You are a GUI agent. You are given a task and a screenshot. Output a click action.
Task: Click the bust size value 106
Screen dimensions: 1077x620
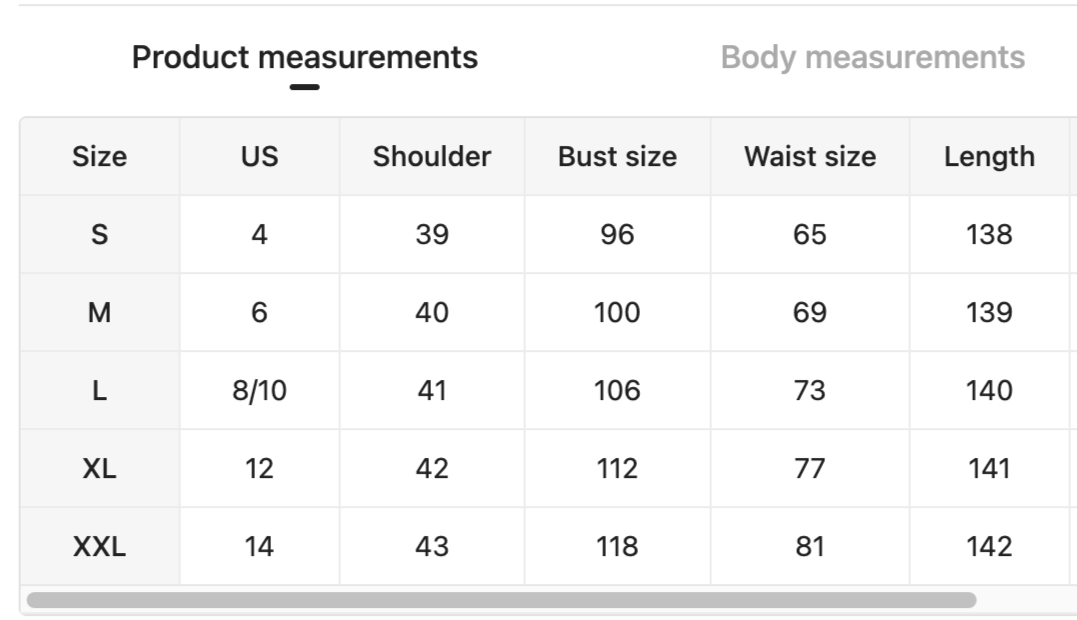(x=617, y=391)
